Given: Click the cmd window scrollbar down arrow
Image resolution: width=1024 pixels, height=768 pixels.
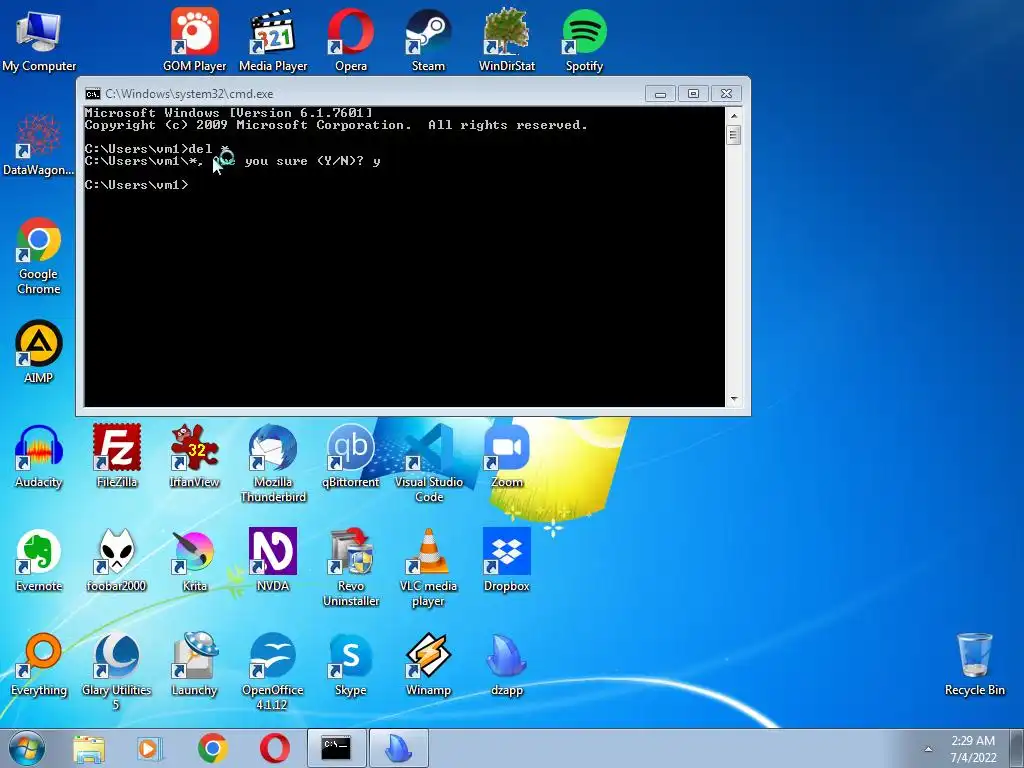Looking at the screenshot, I should pyautogui.click(x=734, y=399).
